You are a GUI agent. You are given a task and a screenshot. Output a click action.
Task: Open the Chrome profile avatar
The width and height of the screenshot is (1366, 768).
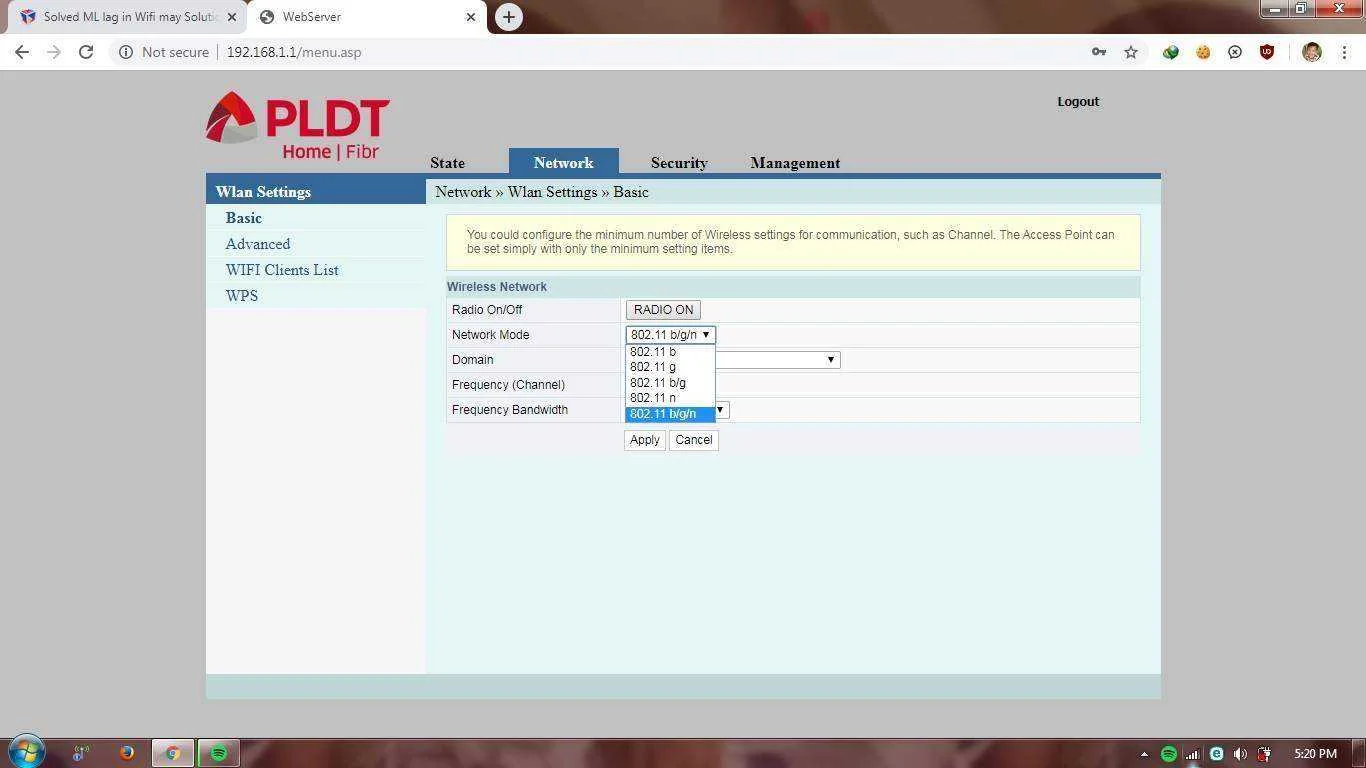point(1312,52)
